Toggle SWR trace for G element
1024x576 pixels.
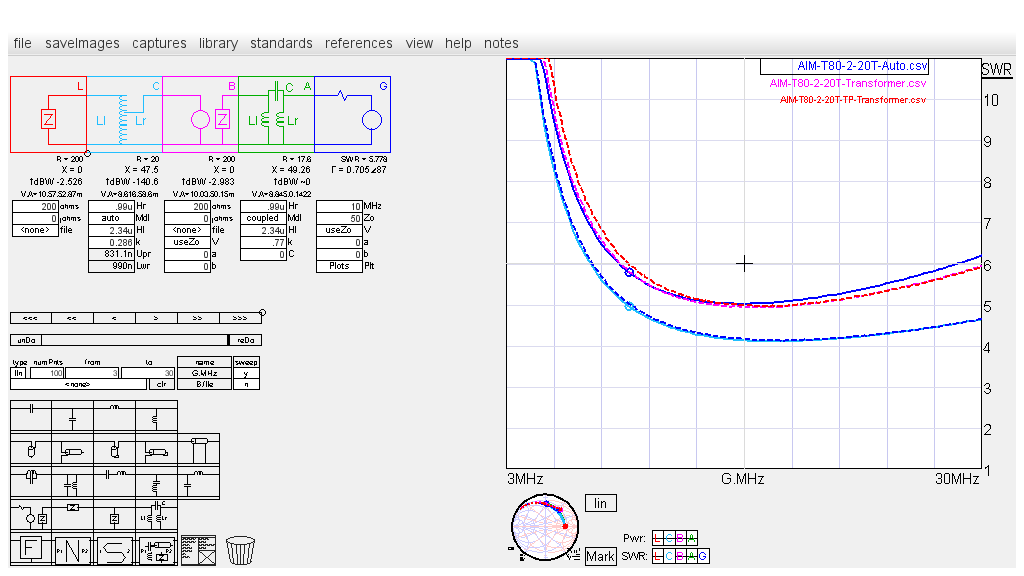(702, 556)
